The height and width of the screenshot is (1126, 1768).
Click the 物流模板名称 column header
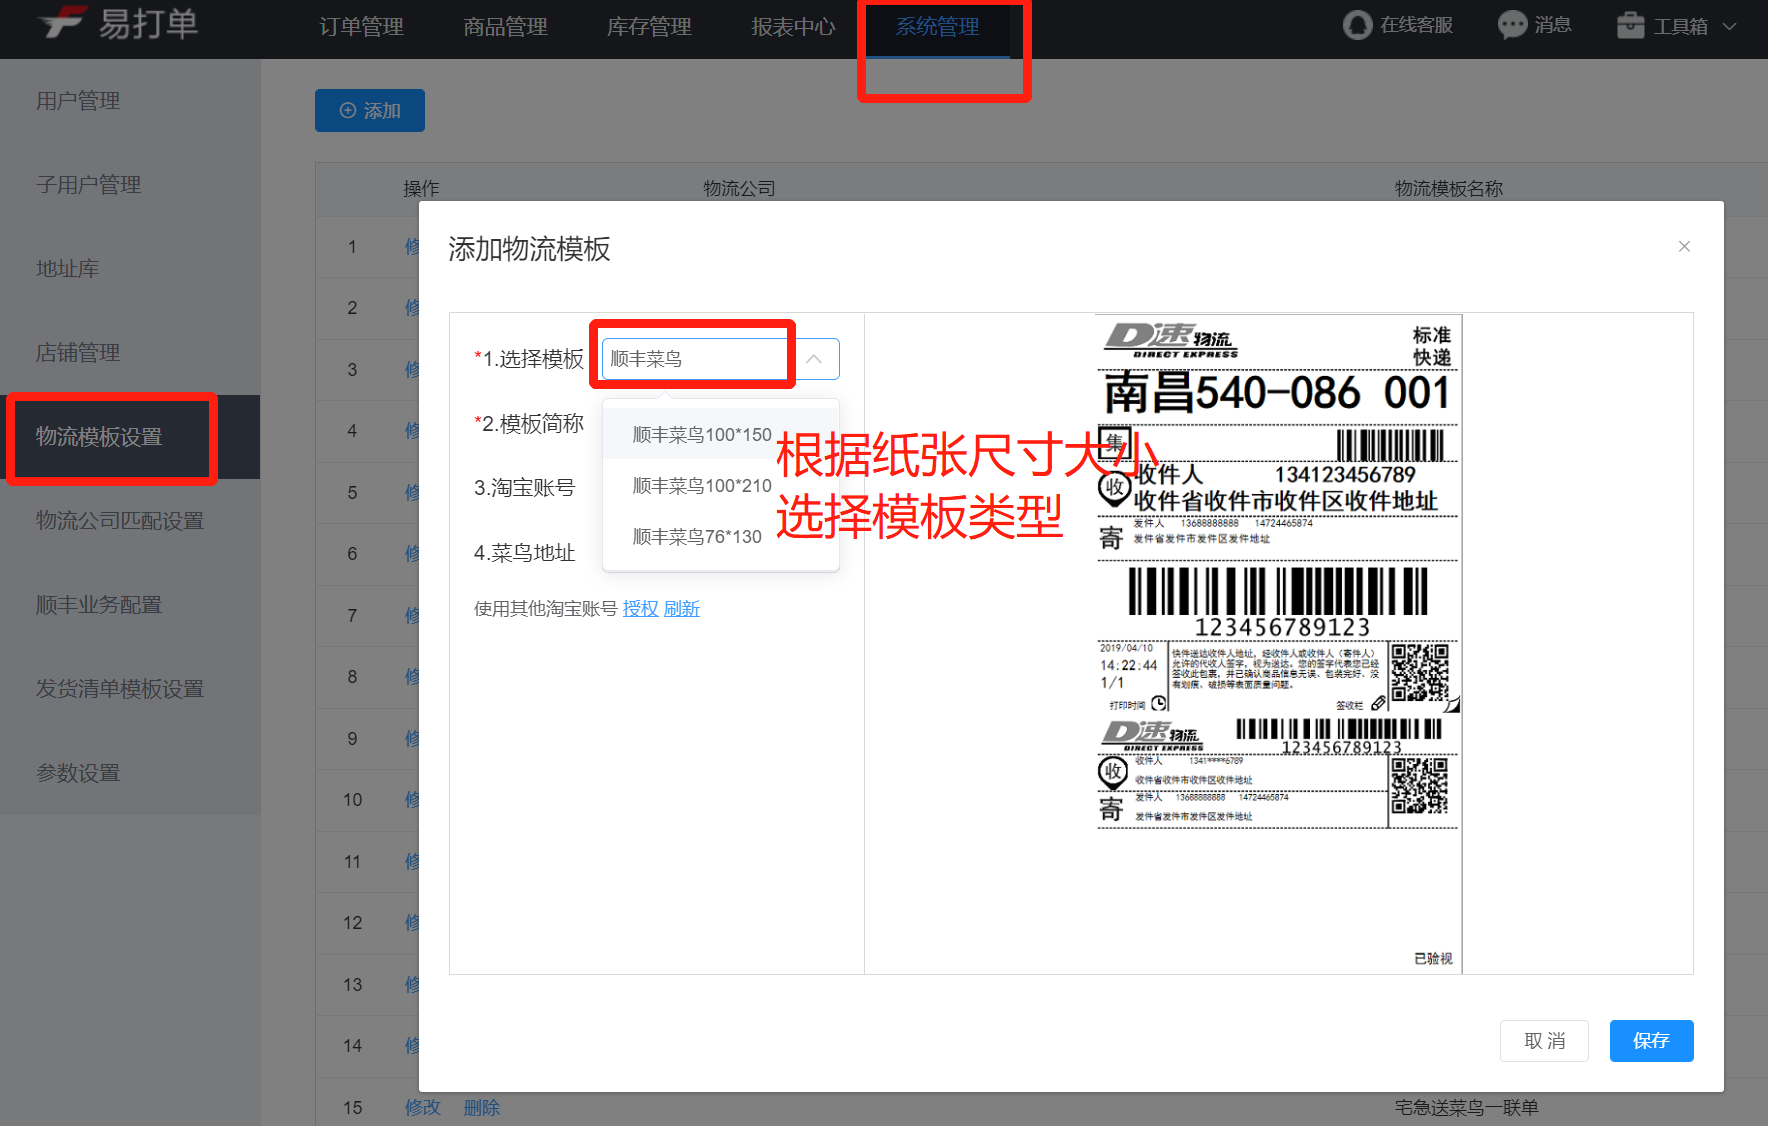[x=1449, y=188]
